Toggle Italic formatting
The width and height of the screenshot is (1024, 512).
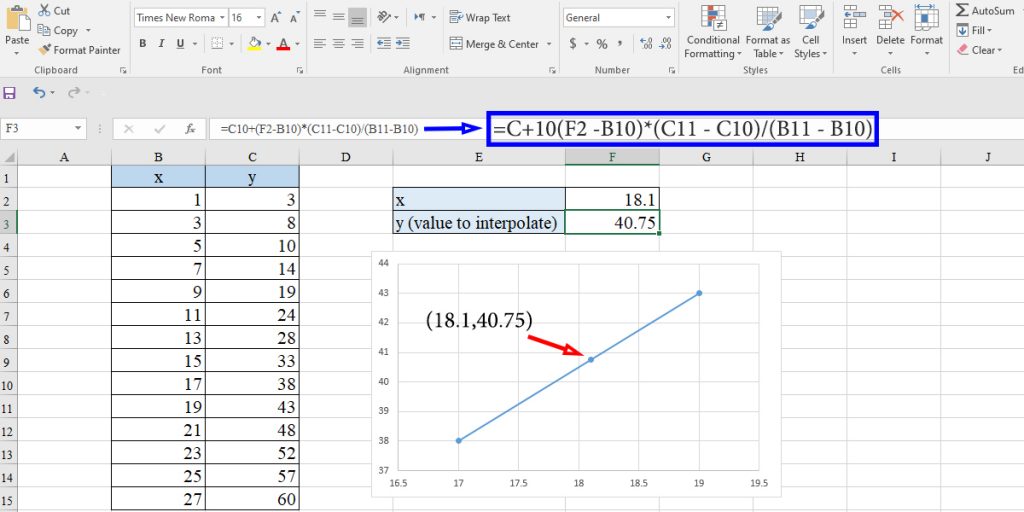[x=161, y=44]
